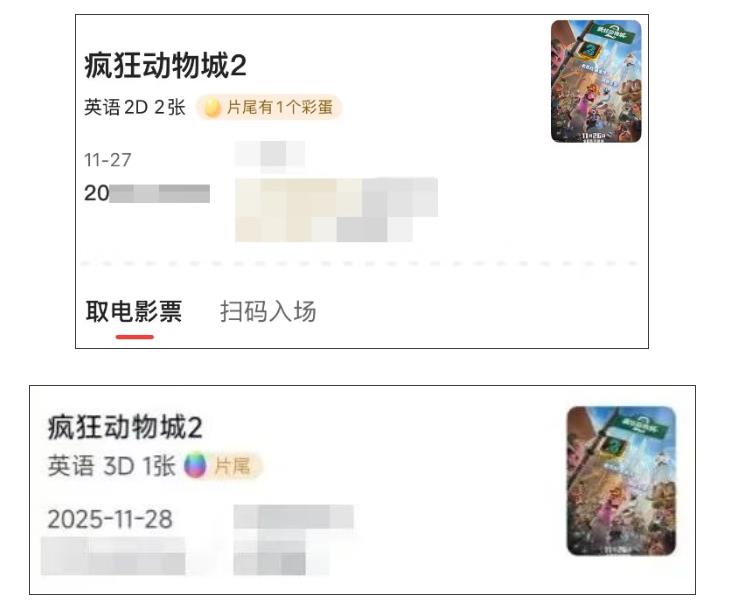Click the blurred cinema details in bottom ticket

tap(293, 540)
